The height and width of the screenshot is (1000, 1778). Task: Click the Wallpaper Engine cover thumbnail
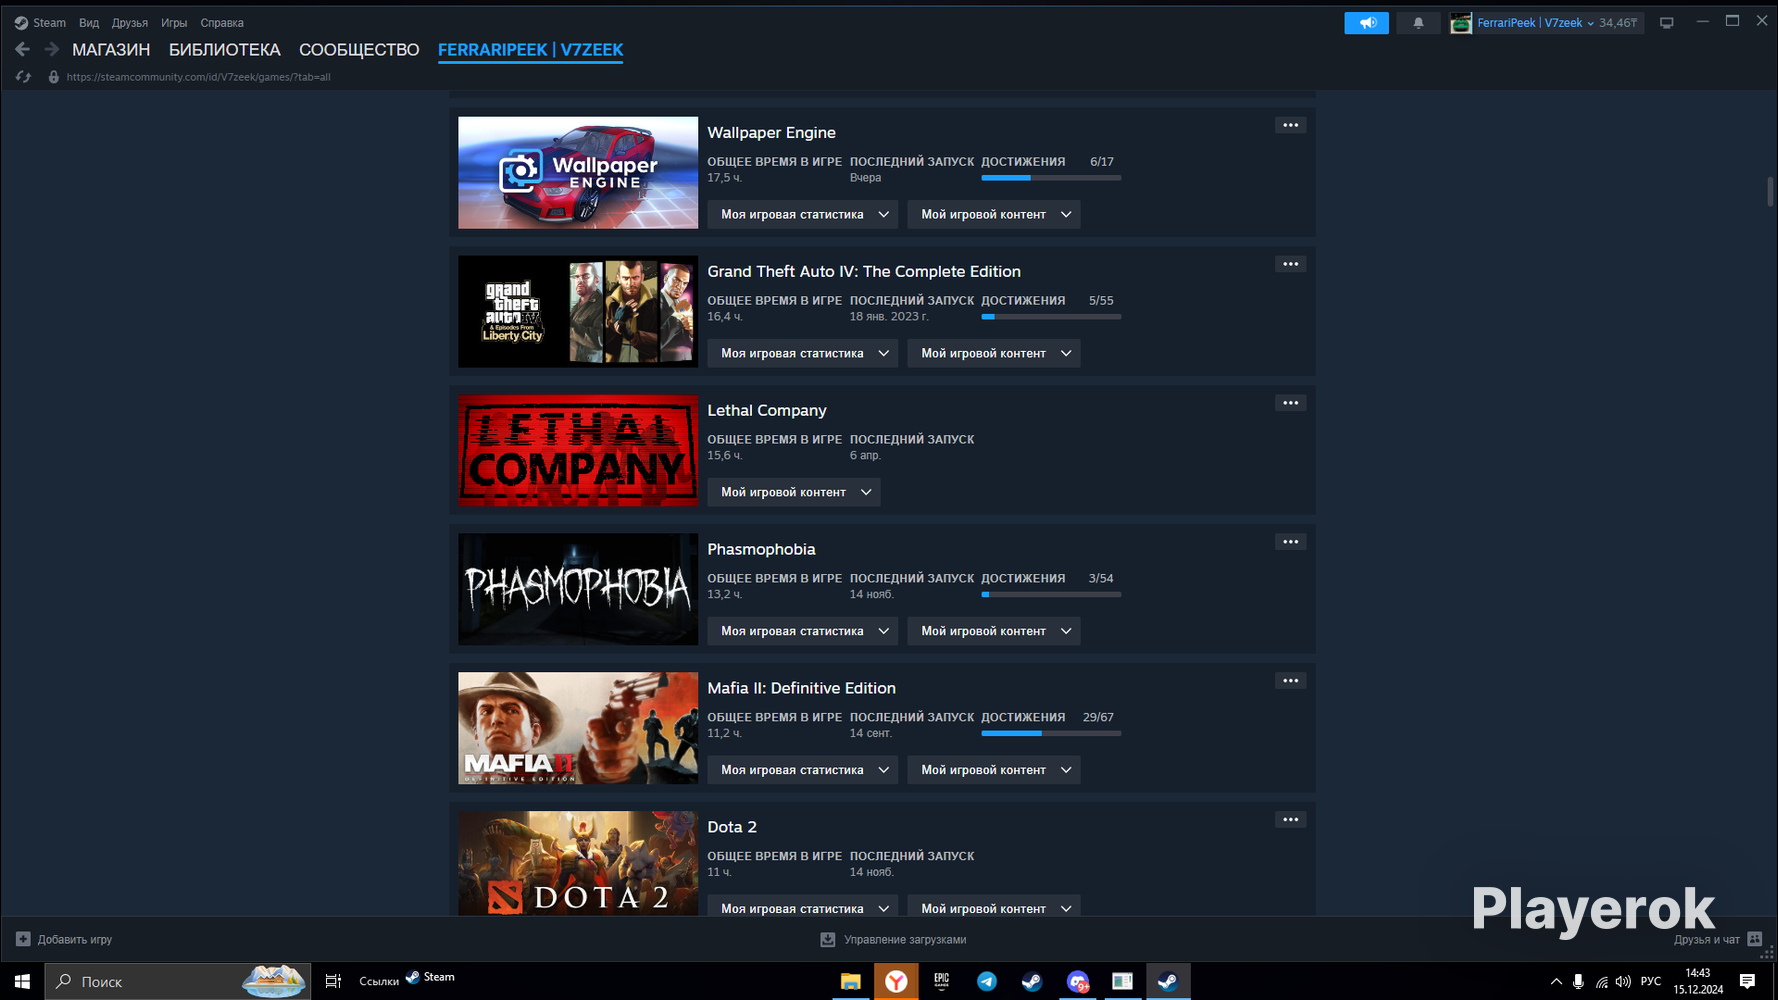[x=578, y=173]
